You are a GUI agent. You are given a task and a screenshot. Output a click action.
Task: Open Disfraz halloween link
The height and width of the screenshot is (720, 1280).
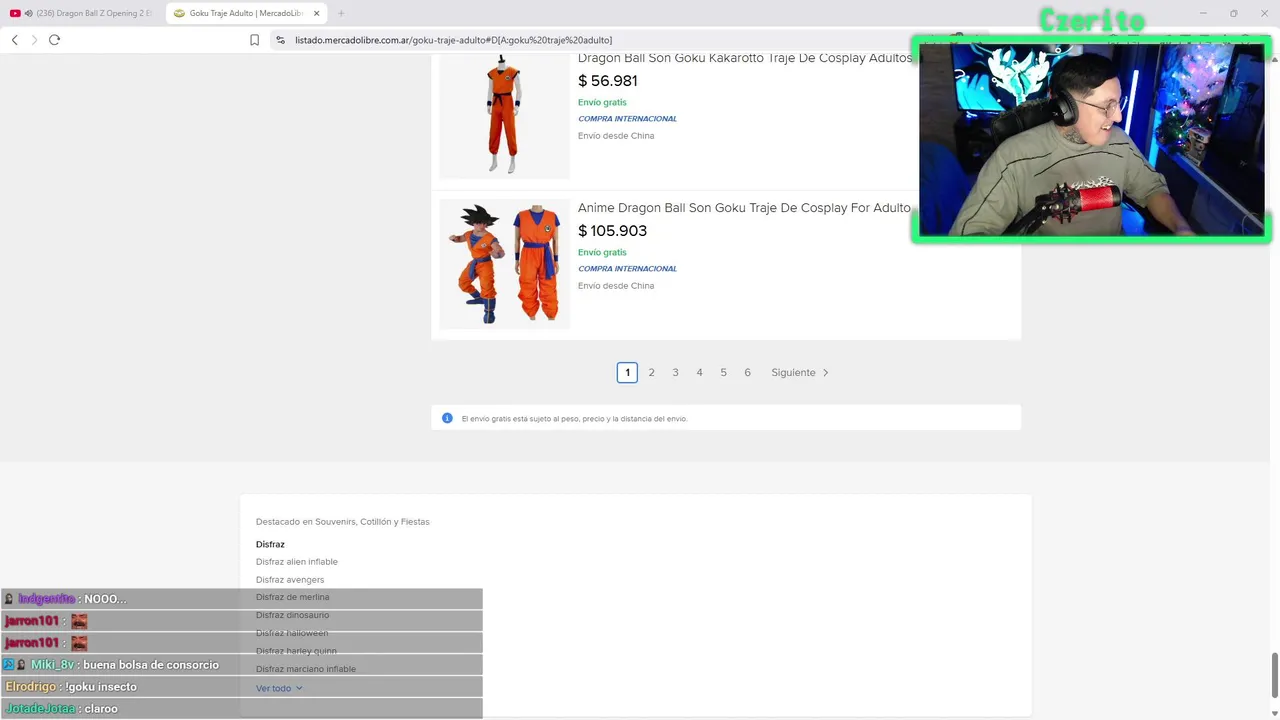coord(292,633)
